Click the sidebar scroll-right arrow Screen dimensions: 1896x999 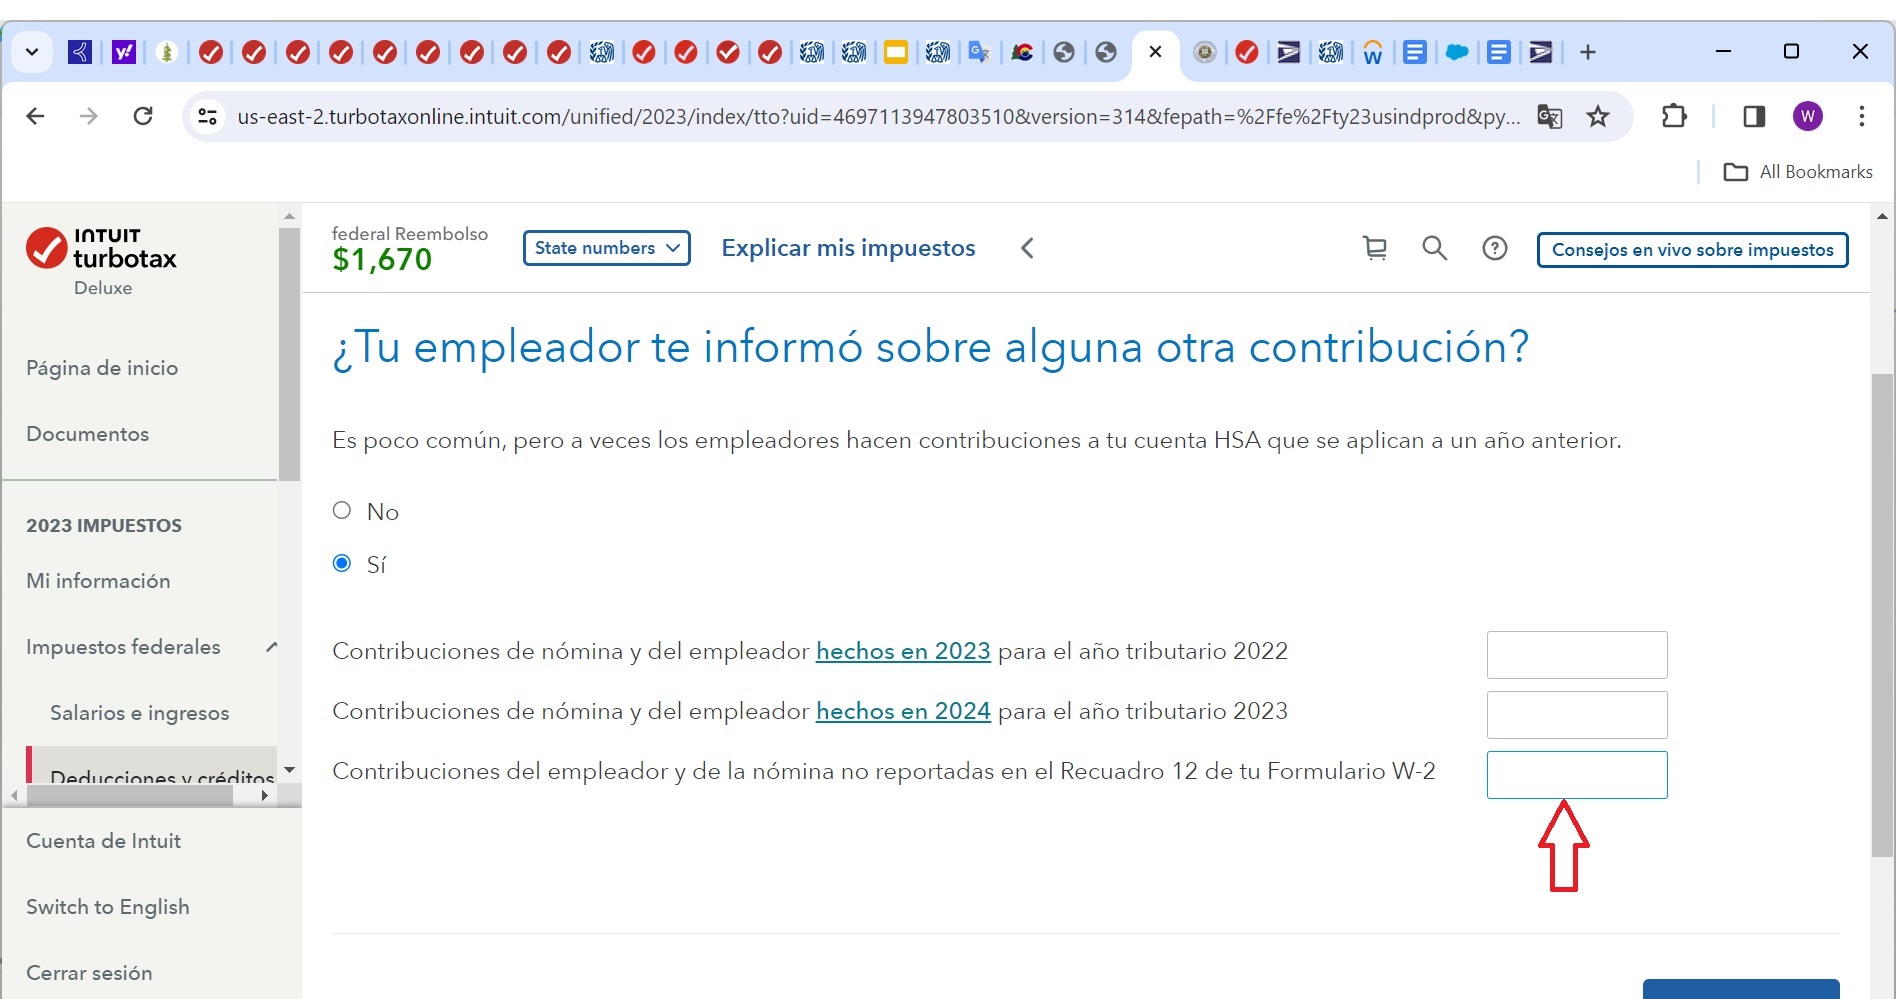point(264,796)
